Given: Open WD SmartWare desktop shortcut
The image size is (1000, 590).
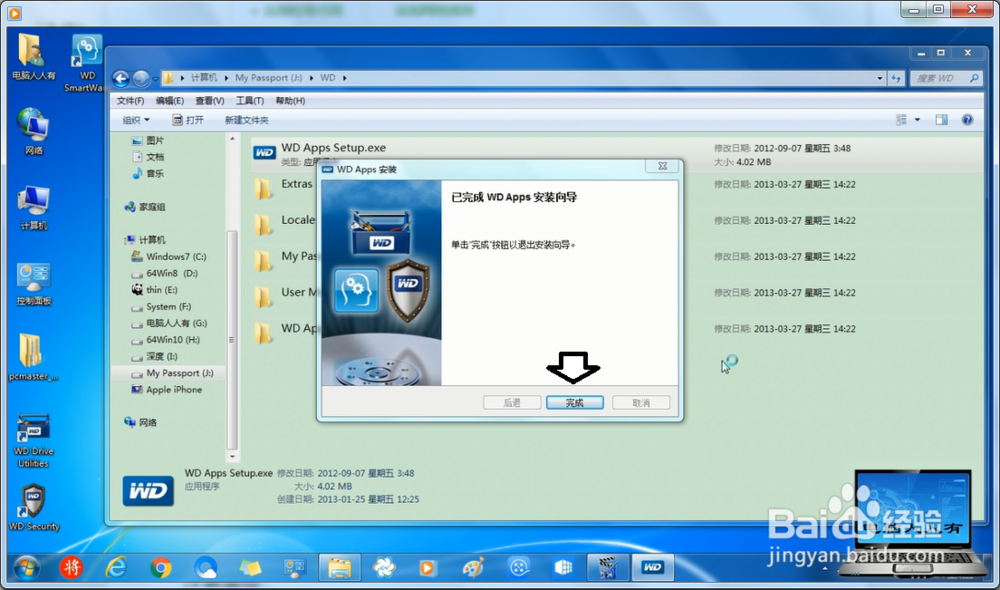Looking at the screenshot, I should coord(86,64).
